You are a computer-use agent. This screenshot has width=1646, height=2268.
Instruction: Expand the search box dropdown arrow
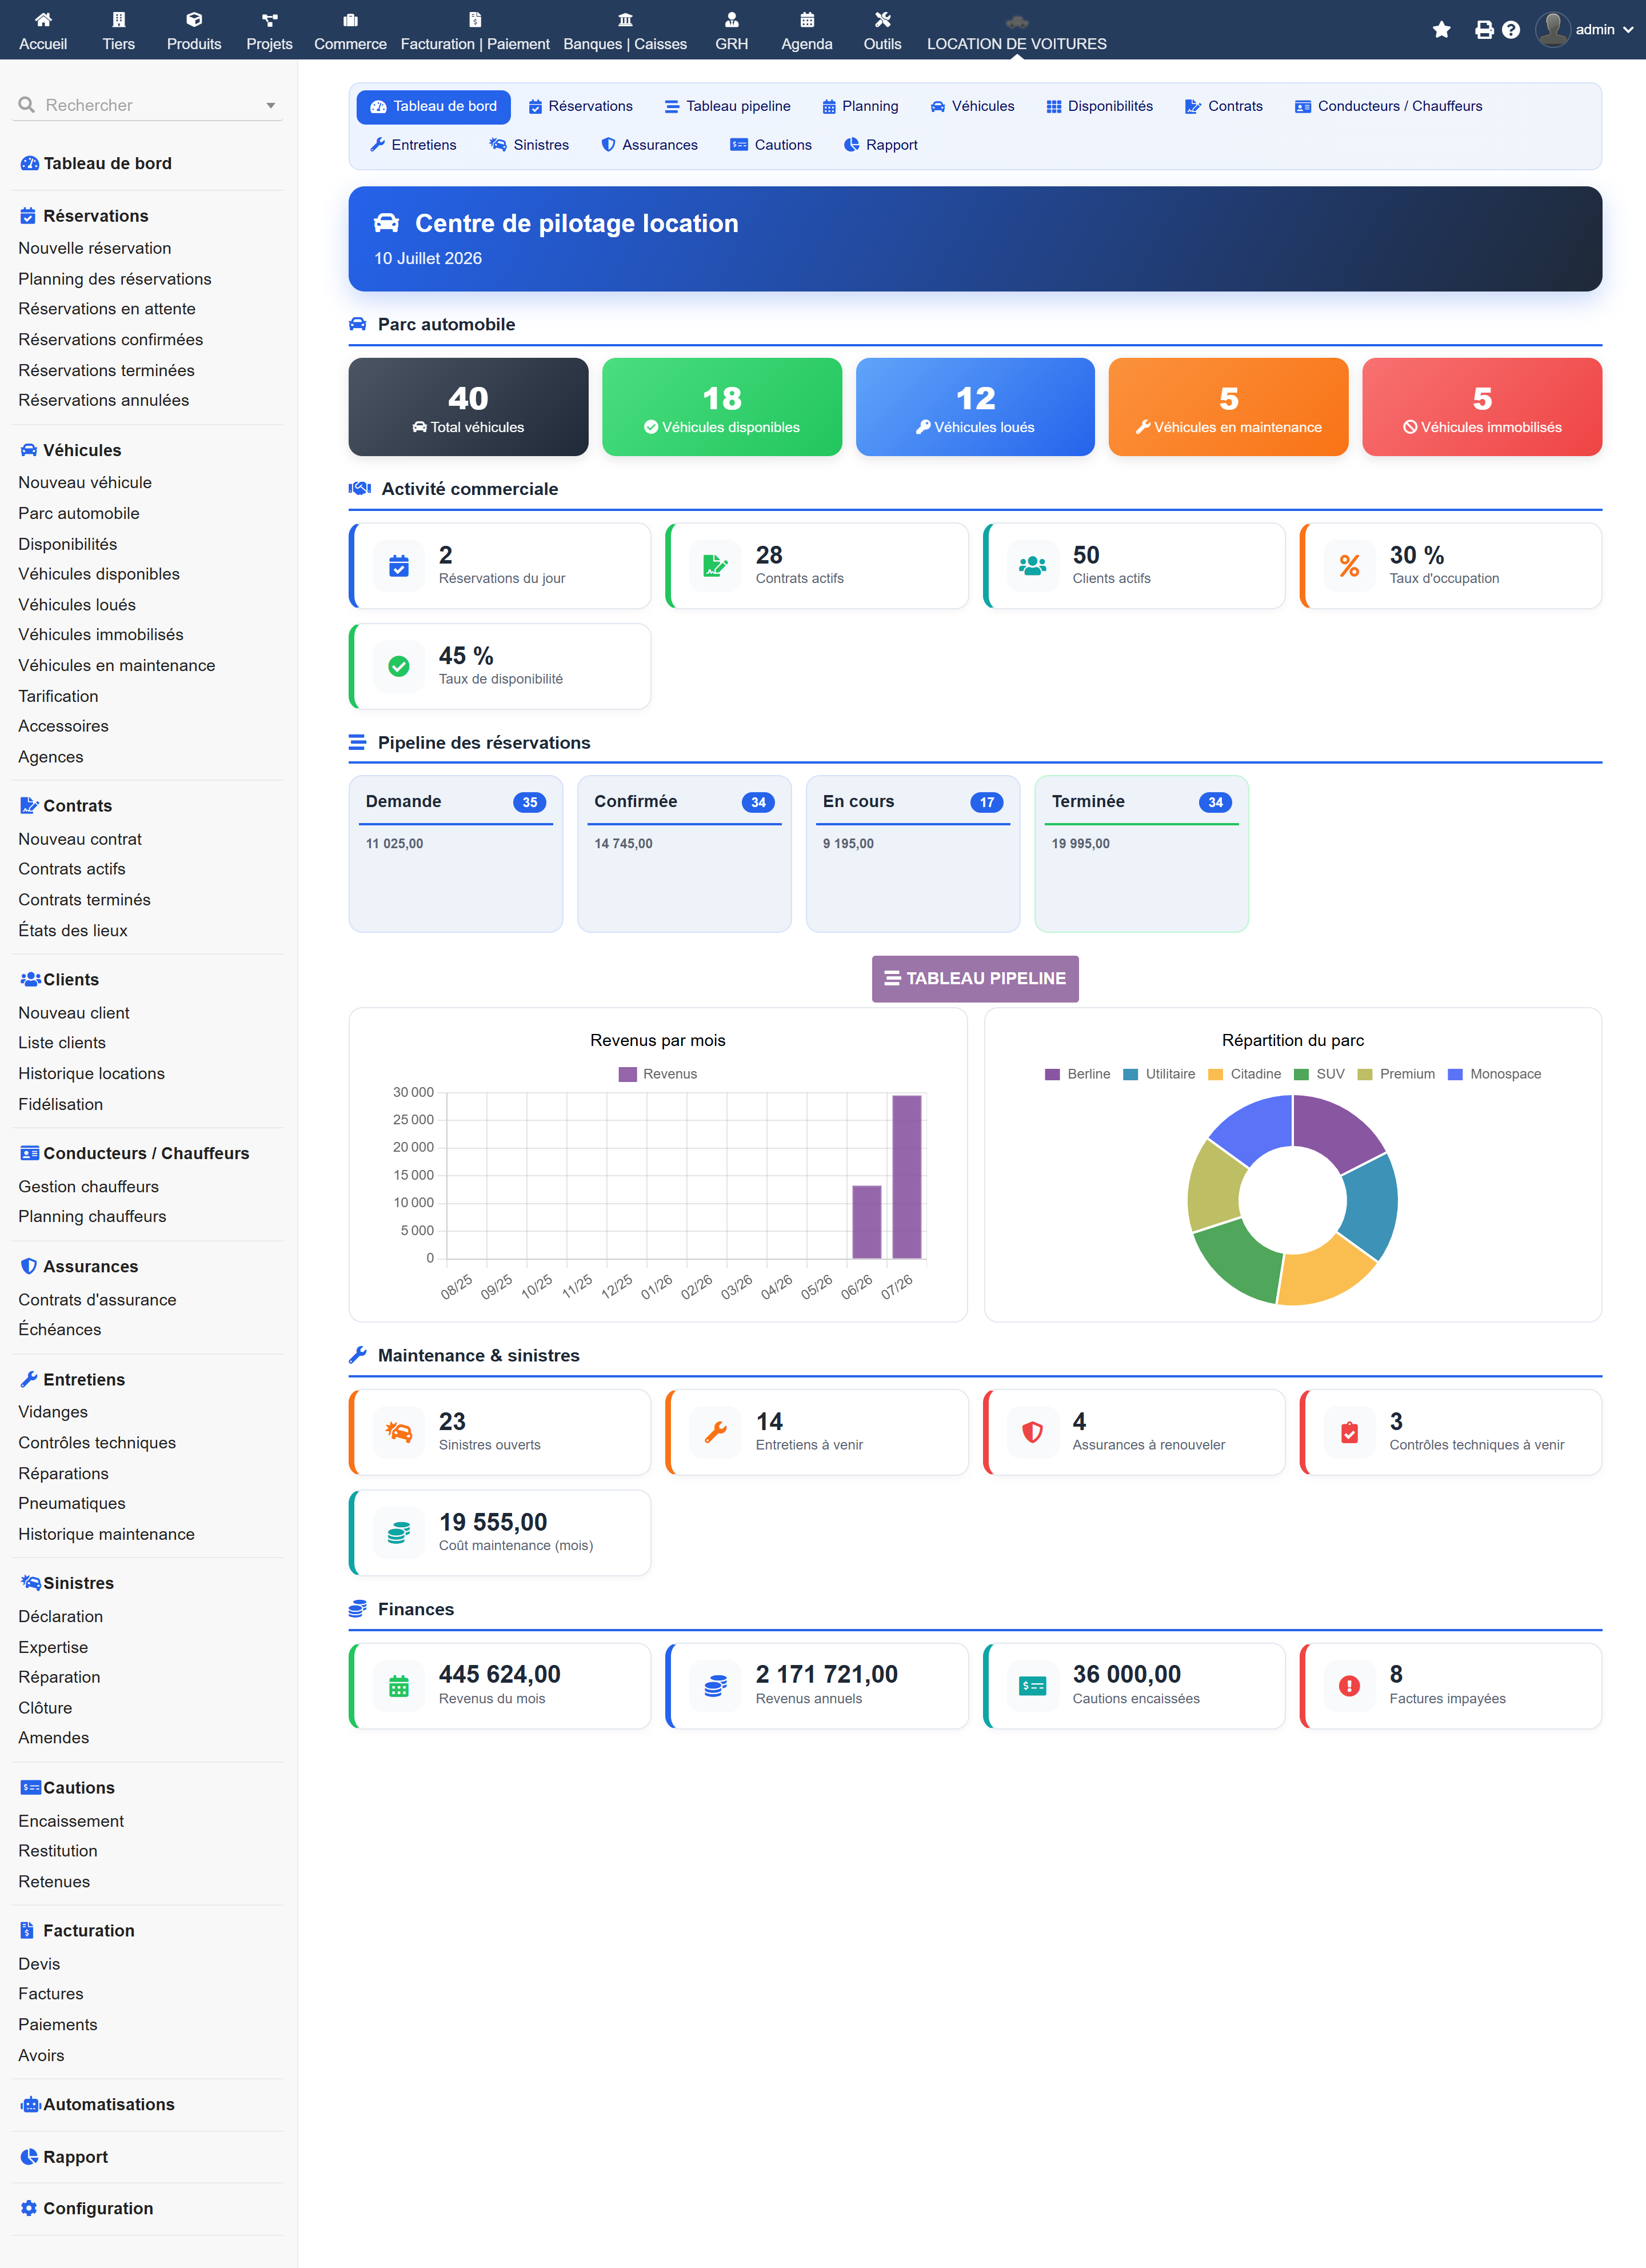[270, 105]
